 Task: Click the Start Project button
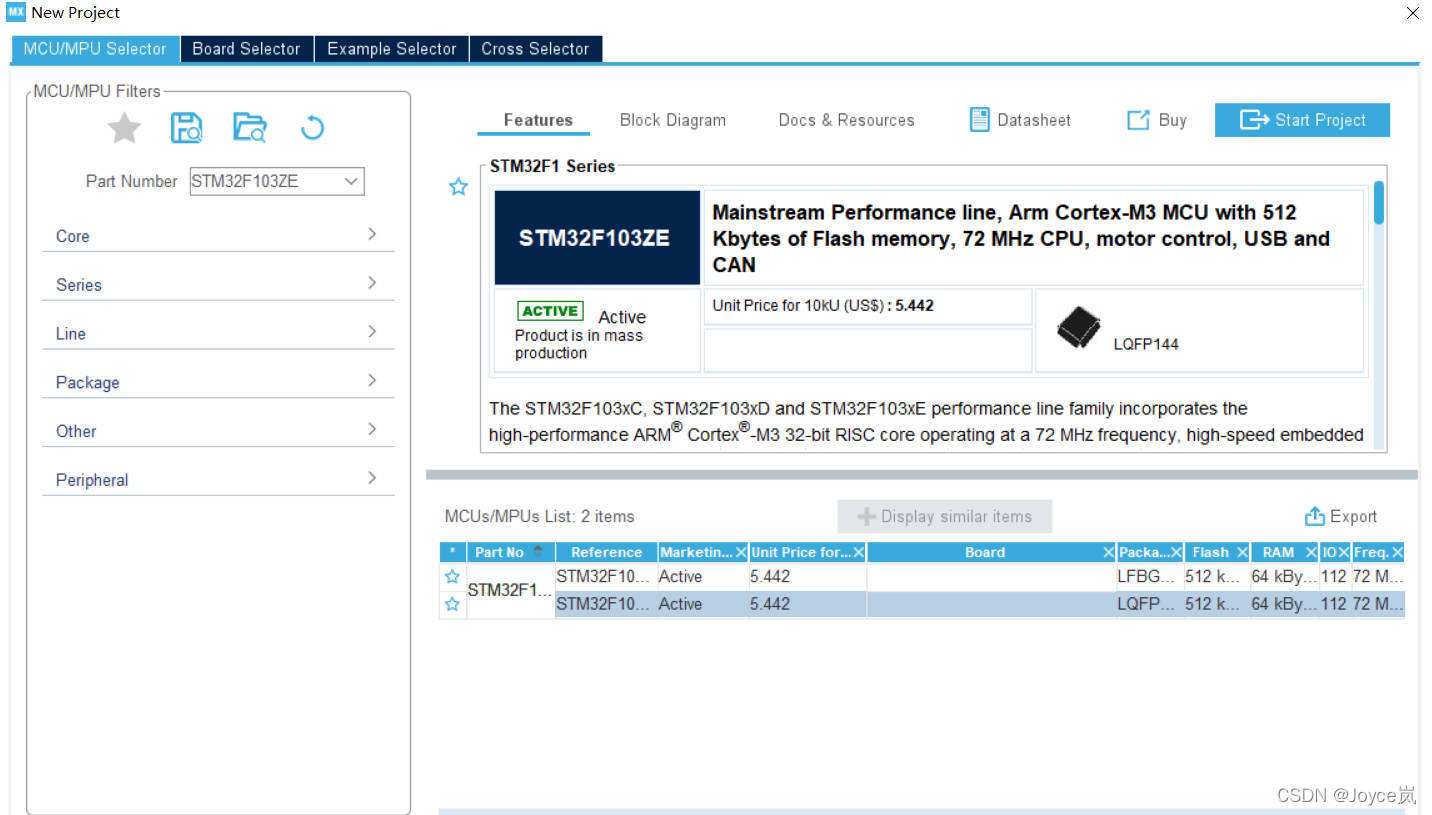tap(1302, 120)
